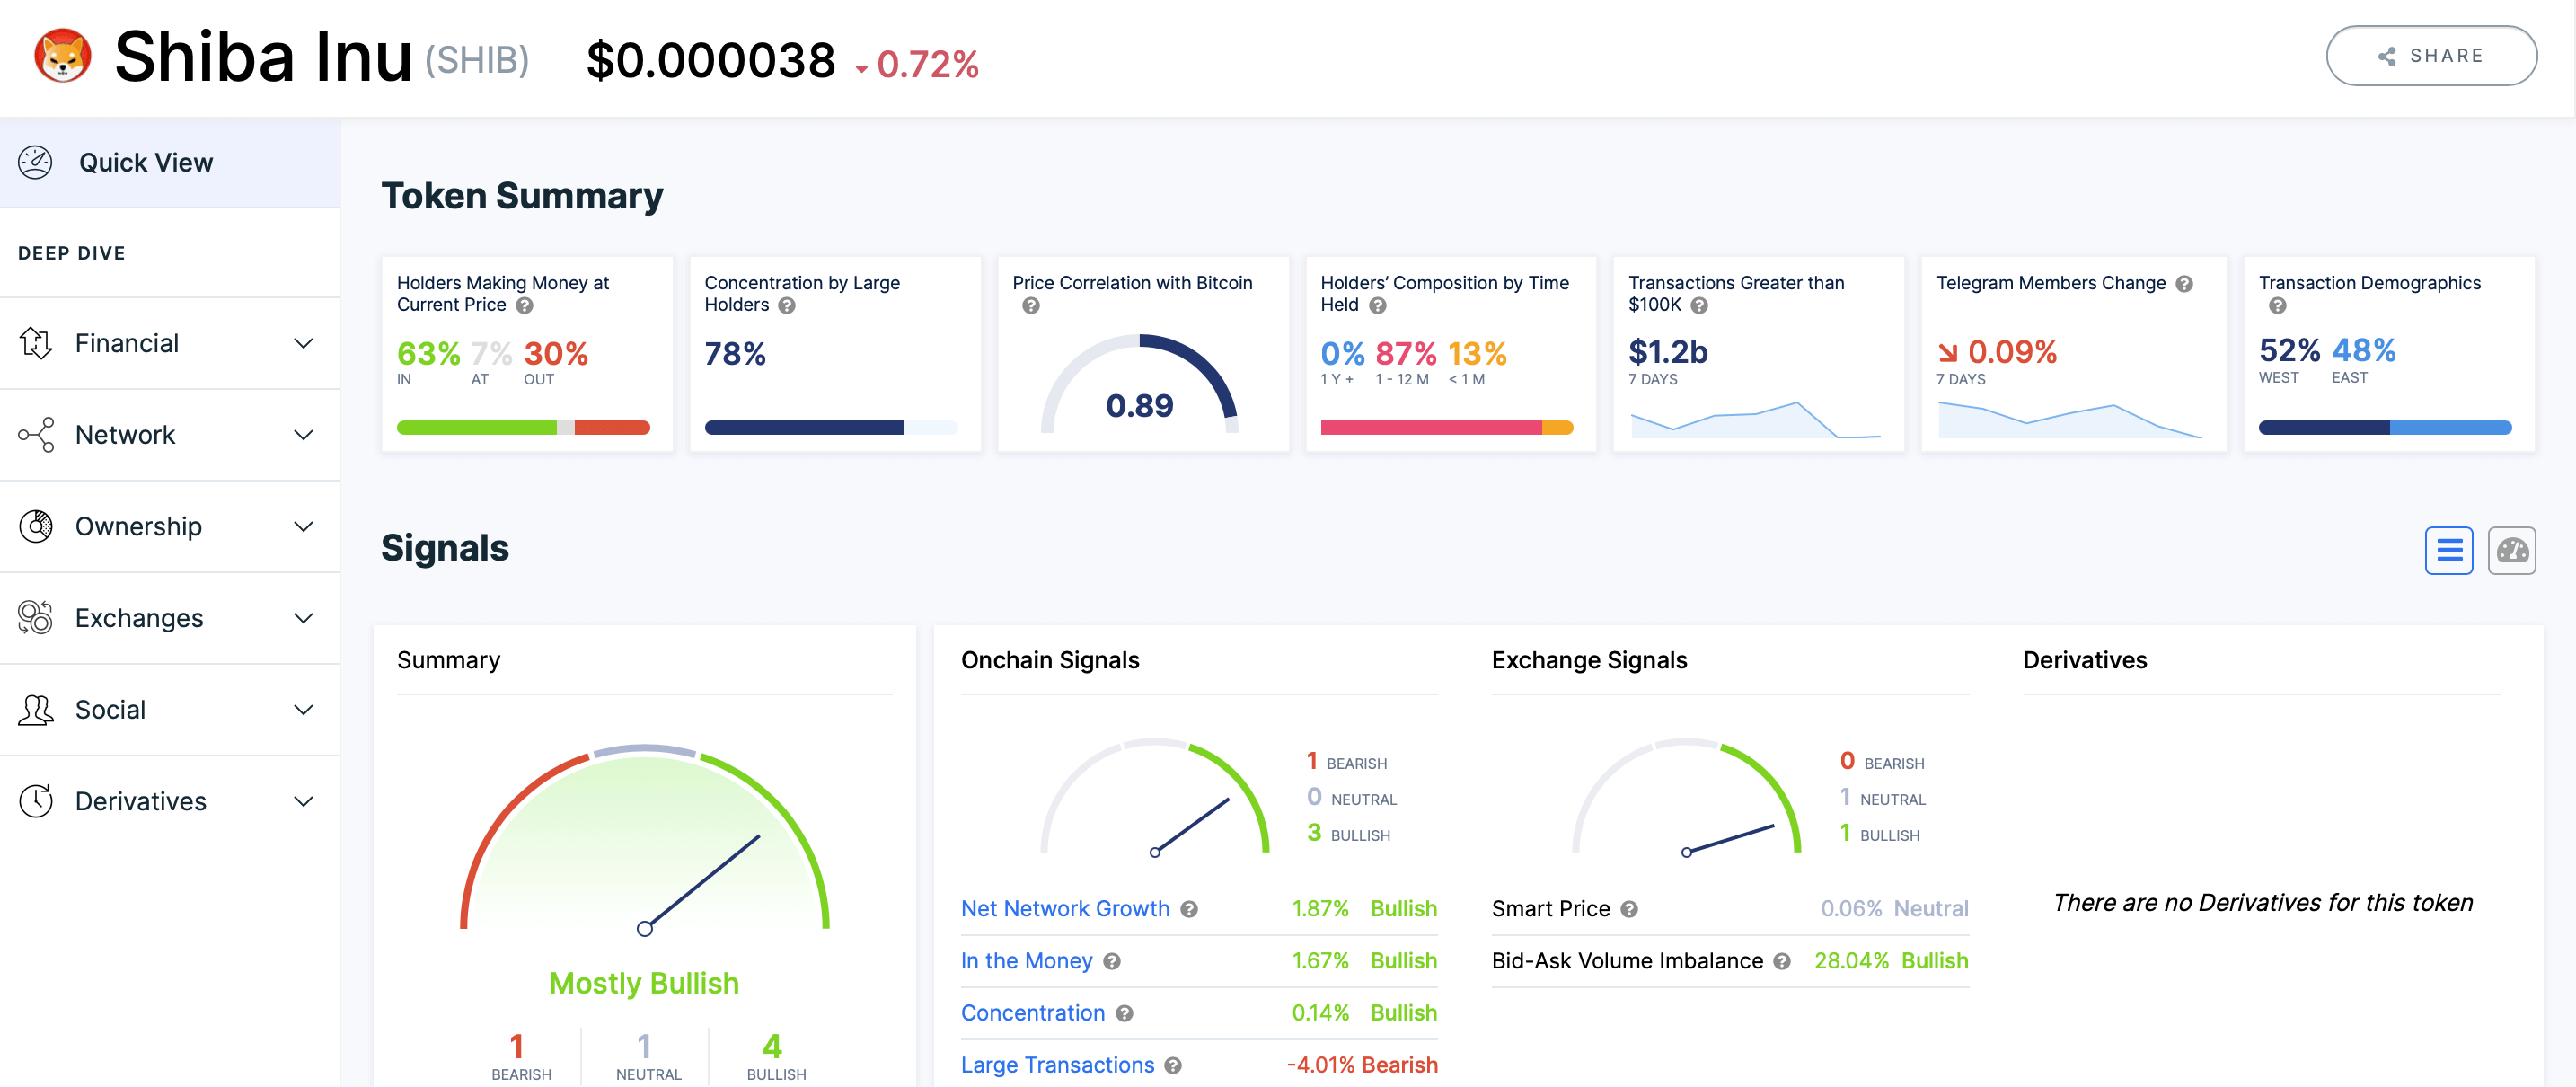Expand the Social section chevron
The image size is (2576, 1087).
pos(304,710)
